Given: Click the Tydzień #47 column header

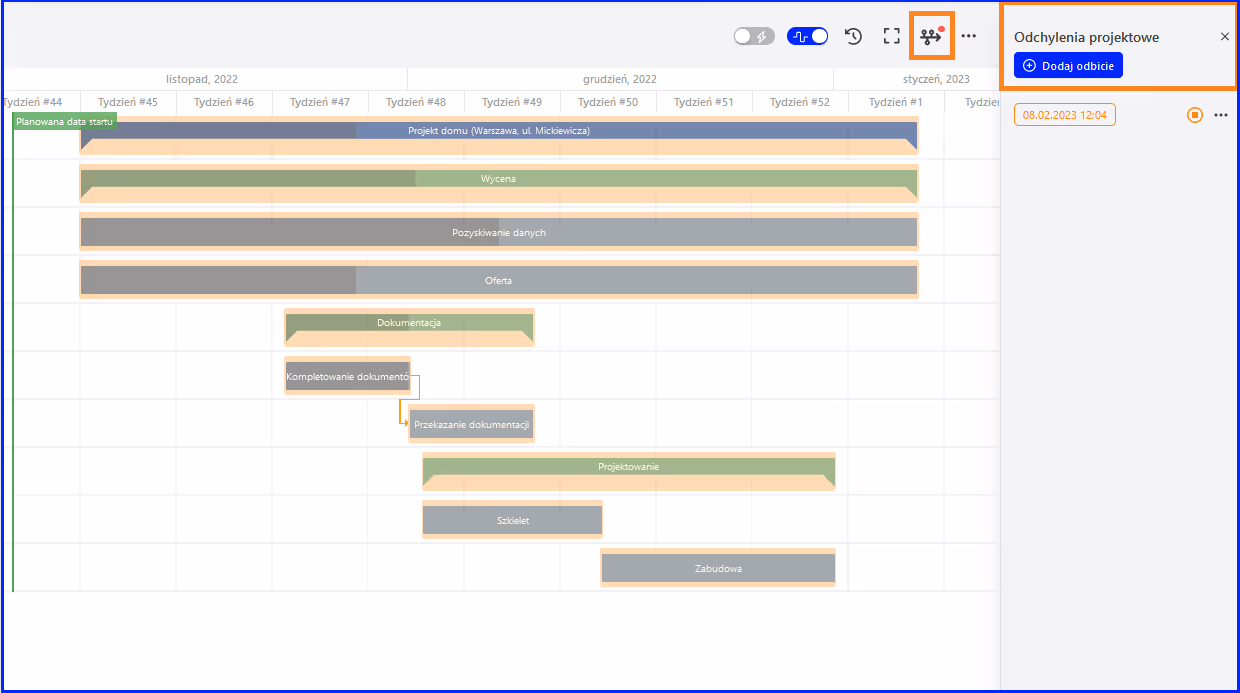Looking at the screenshot, I should pyautogui.click(x=320, y=102).
